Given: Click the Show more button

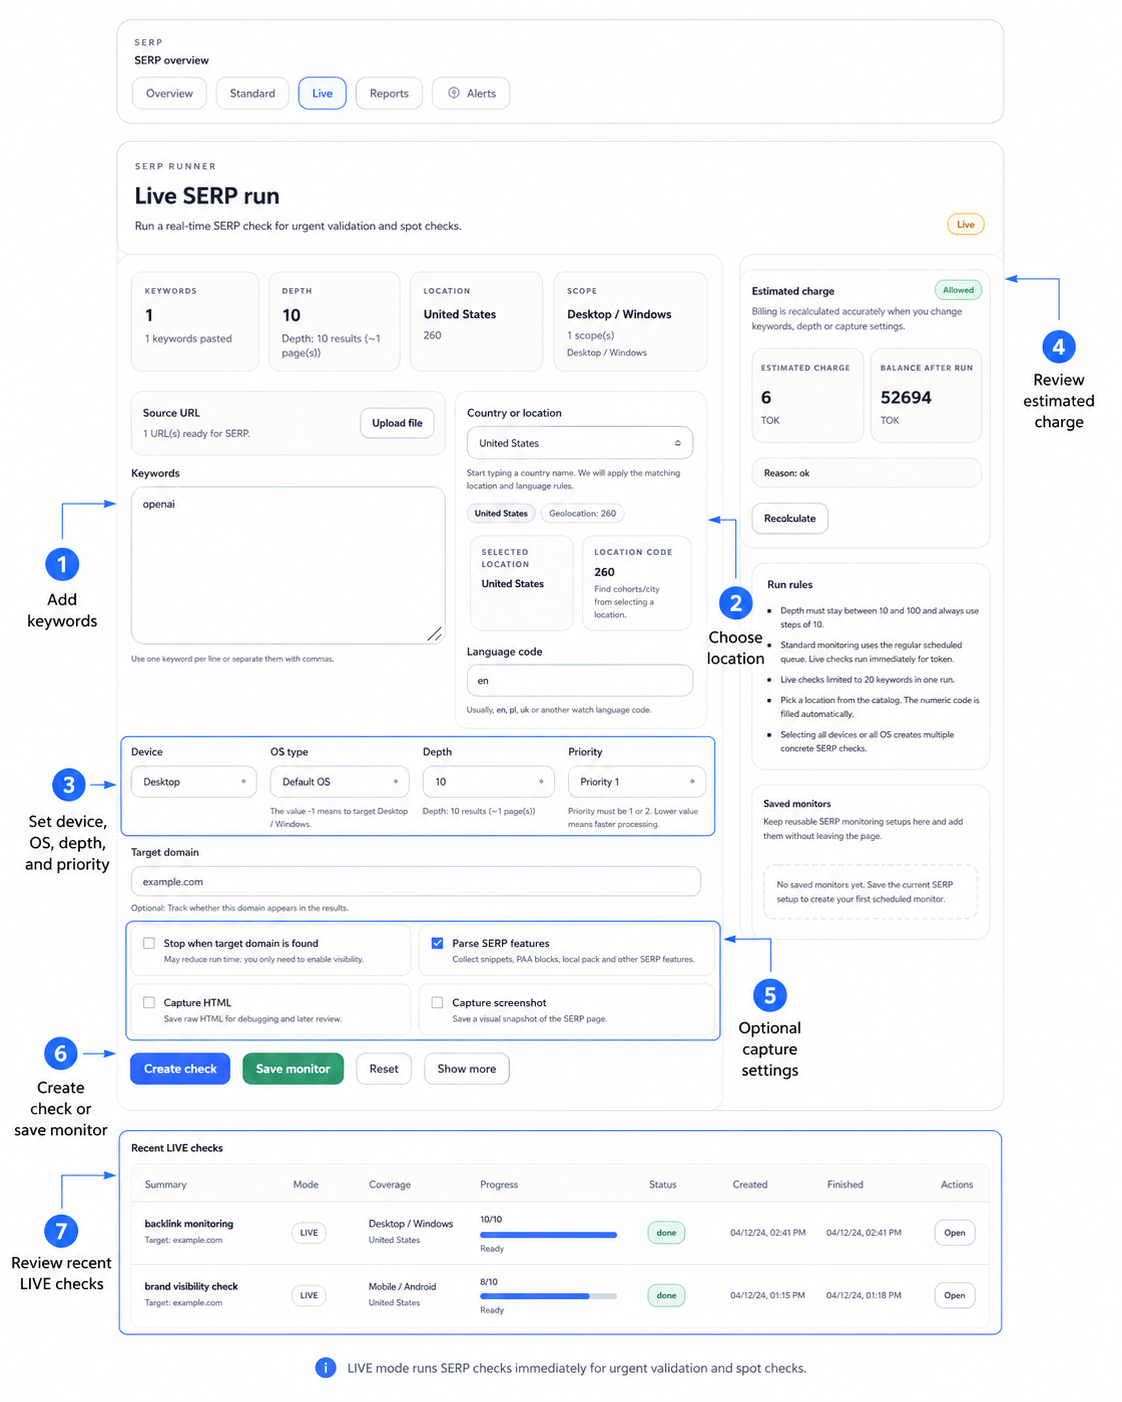Looking at the screenshot, I should (x=467, y=1069).
